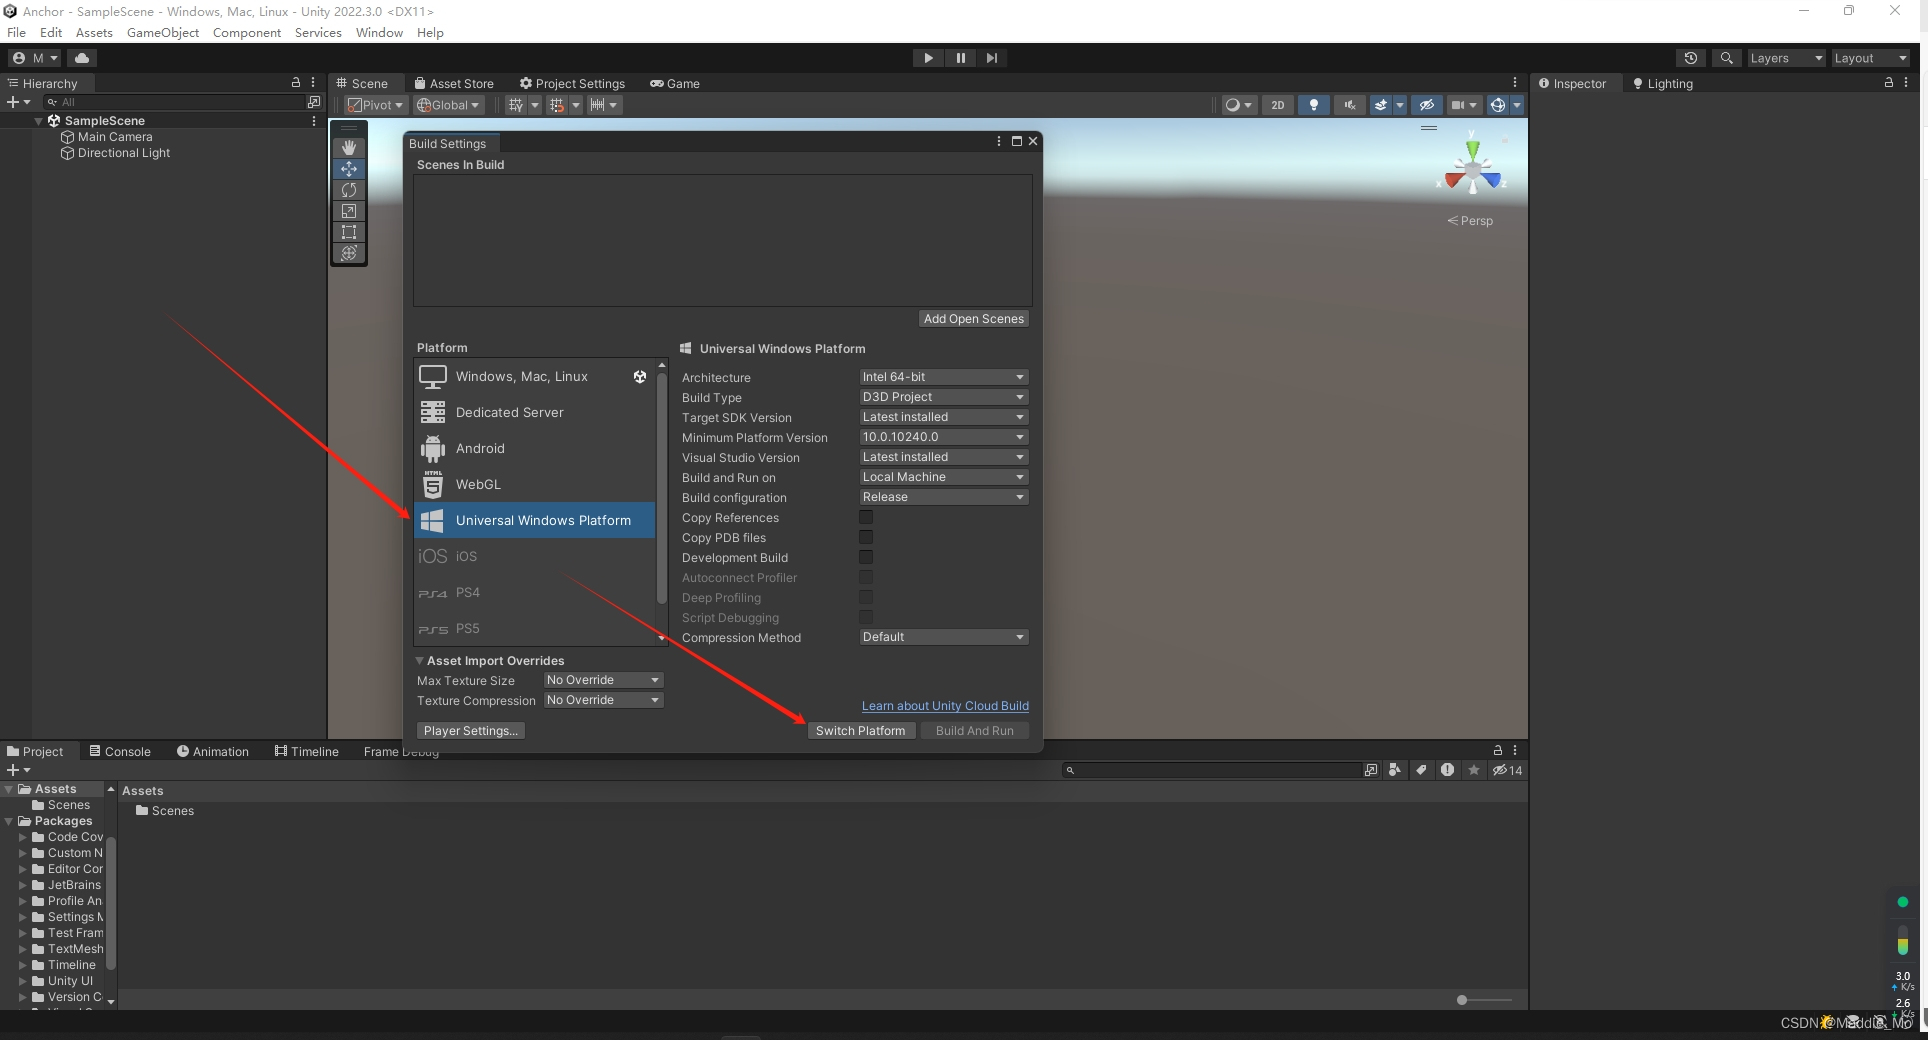Click platform list scrollbar

(x=661, y=487)
